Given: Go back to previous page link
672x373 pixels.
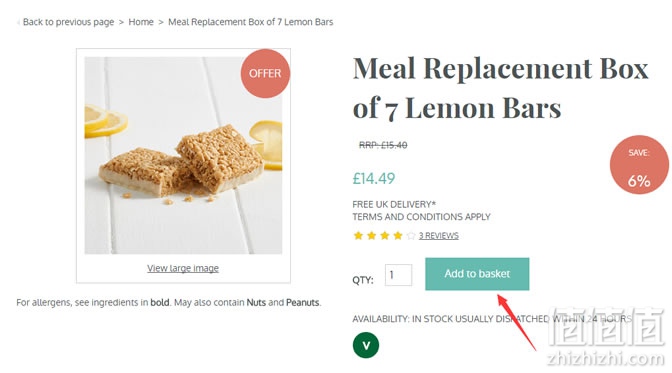Looking at the screenshot, I should pyautogui.click(x=69, y=22).
